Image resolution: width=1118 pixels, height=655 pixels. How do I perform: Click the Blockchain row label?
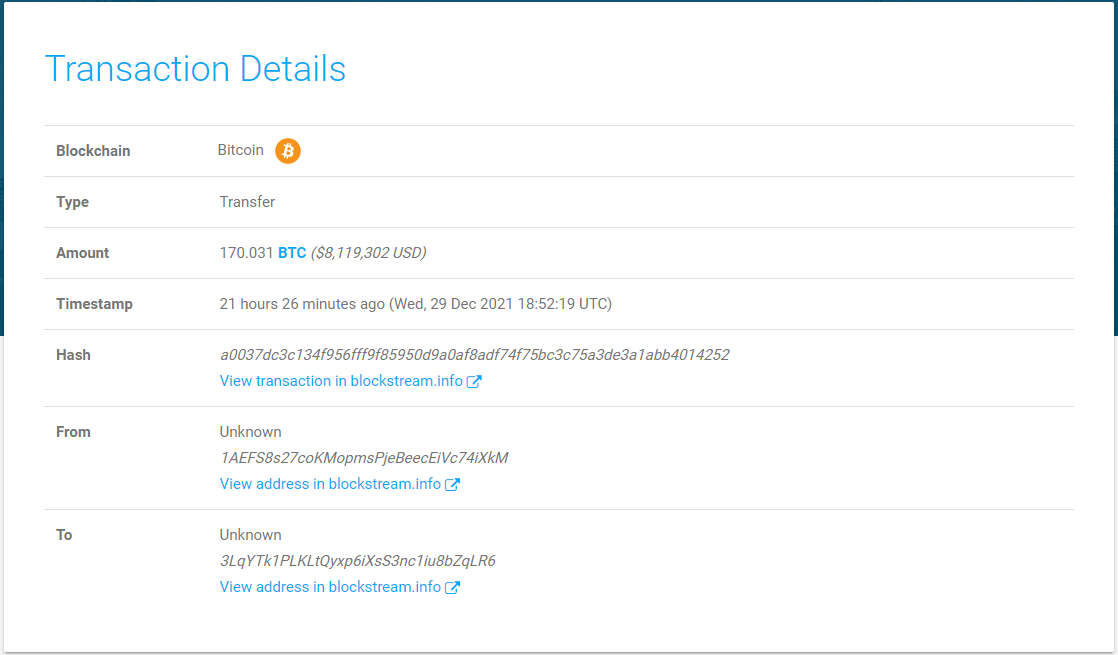pyautogui.click(x=93, y=151)
